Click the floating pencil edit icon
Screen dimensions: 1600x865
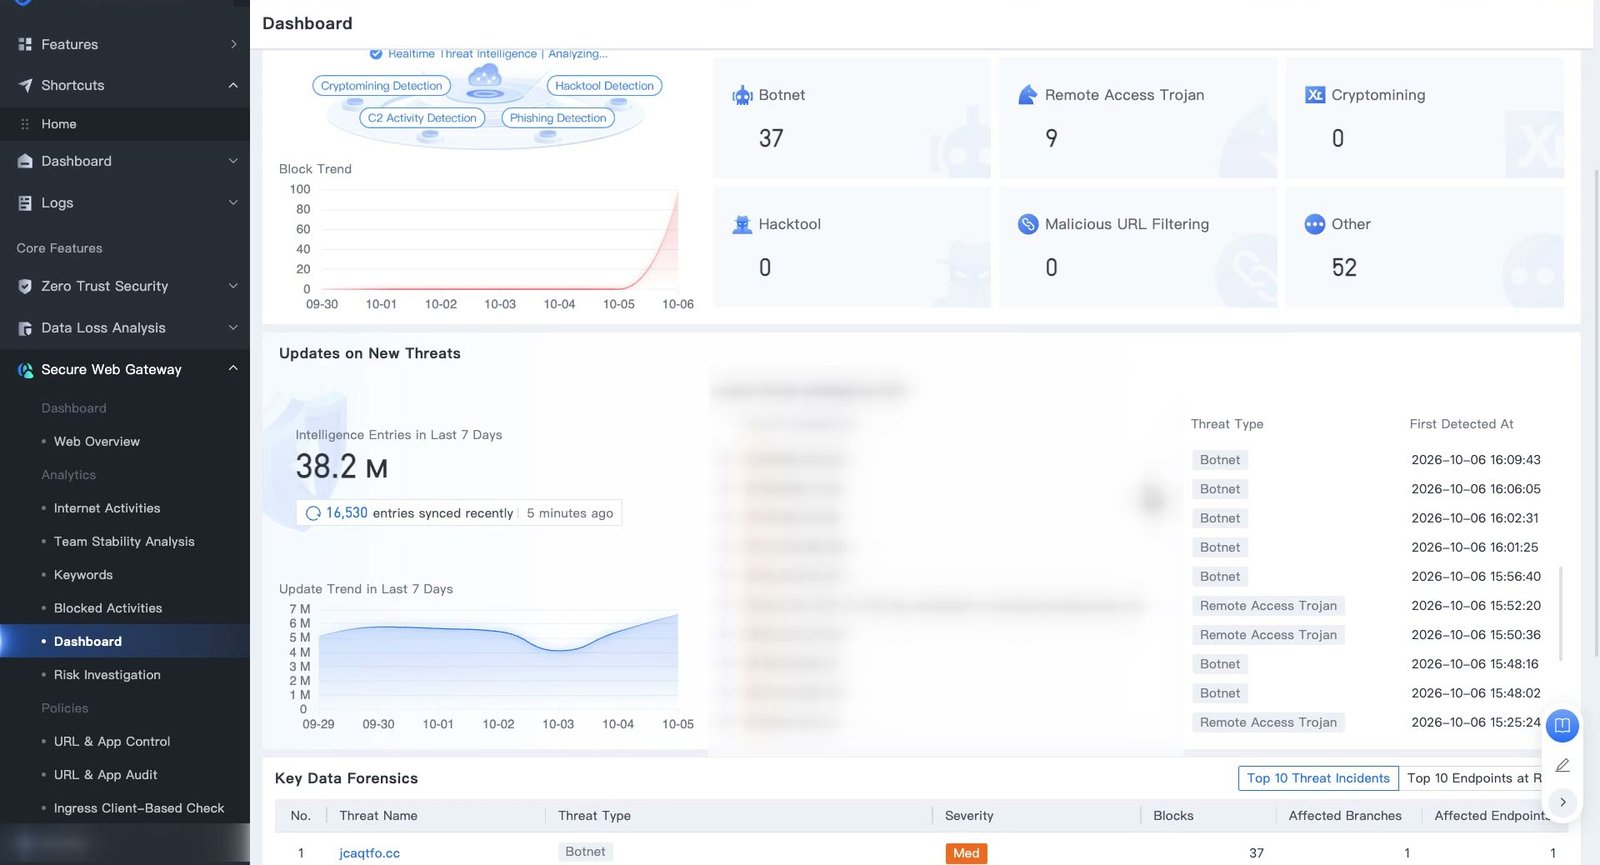[x=1562, y=765]
